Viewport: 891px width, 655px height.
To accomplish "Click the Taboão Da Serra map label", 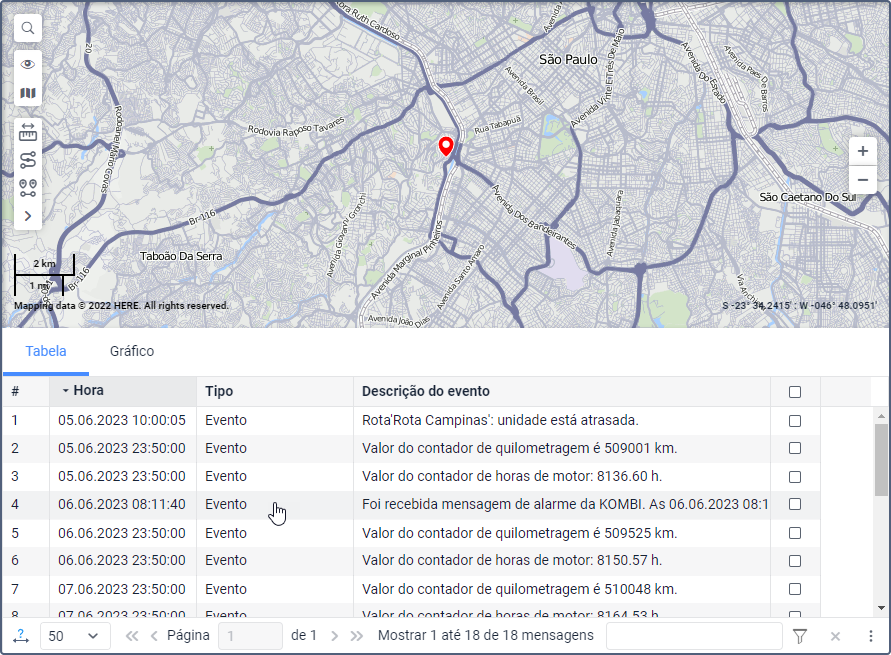I will pos(181,256).
